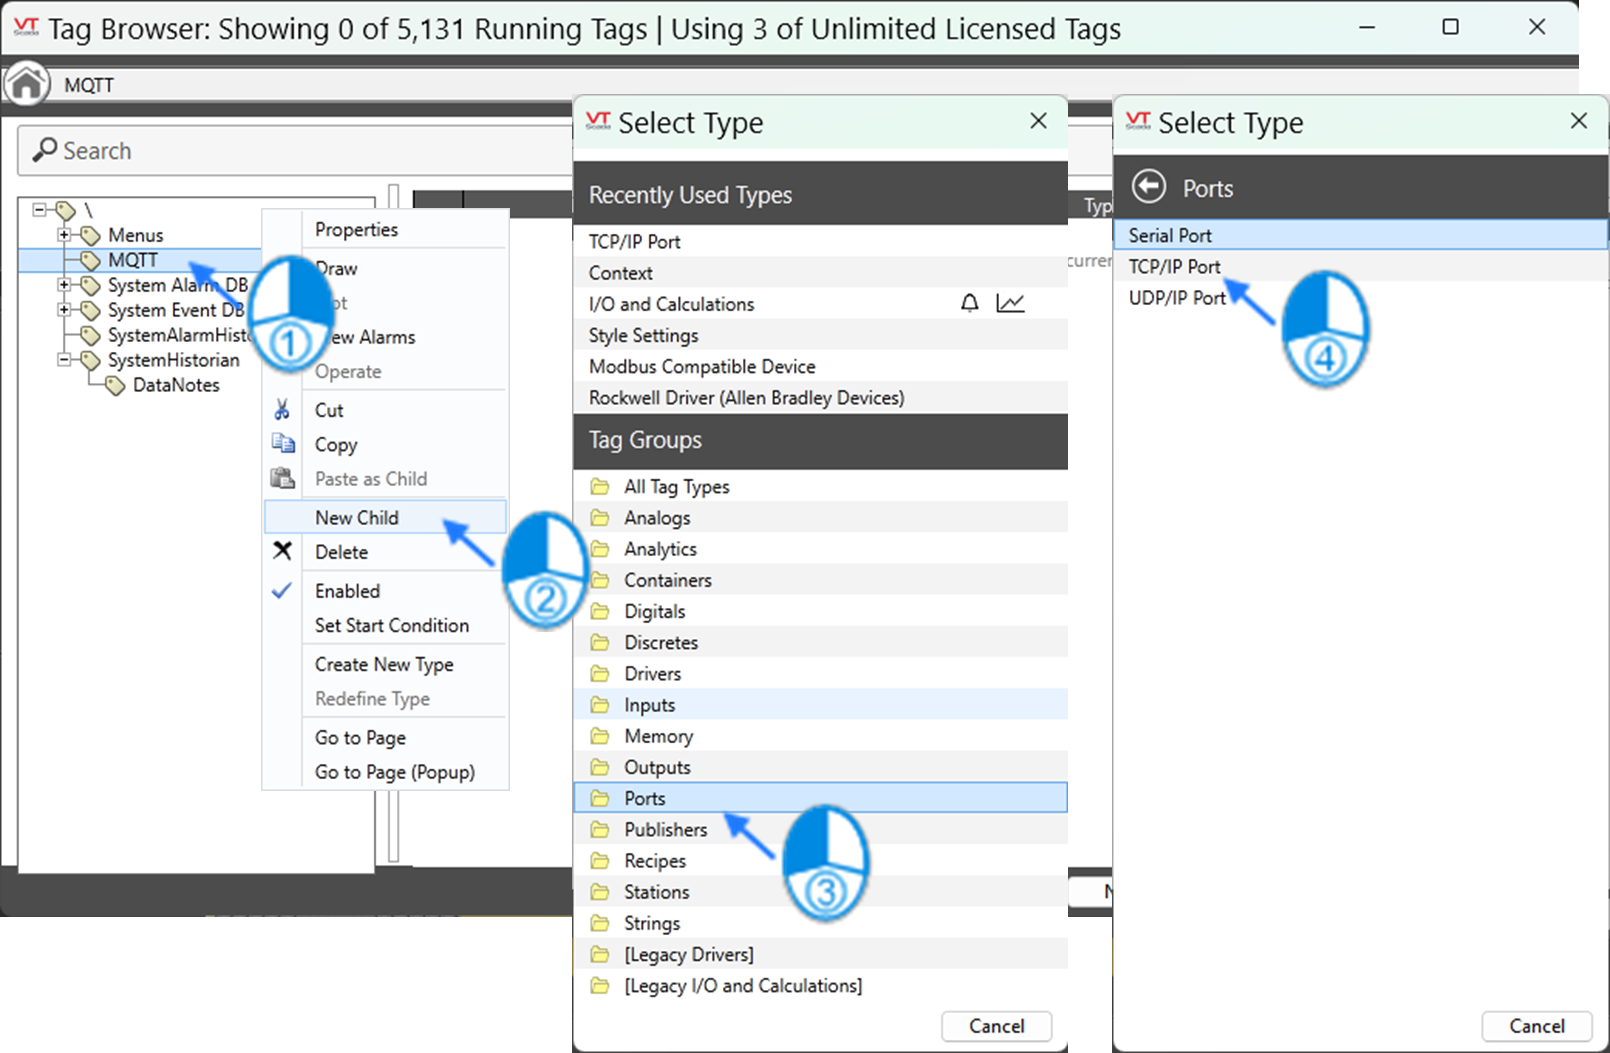Viewport: 1610px width, 1053px height.
Task: Expand the System Event DB tree node
Action: click(64, 310)
